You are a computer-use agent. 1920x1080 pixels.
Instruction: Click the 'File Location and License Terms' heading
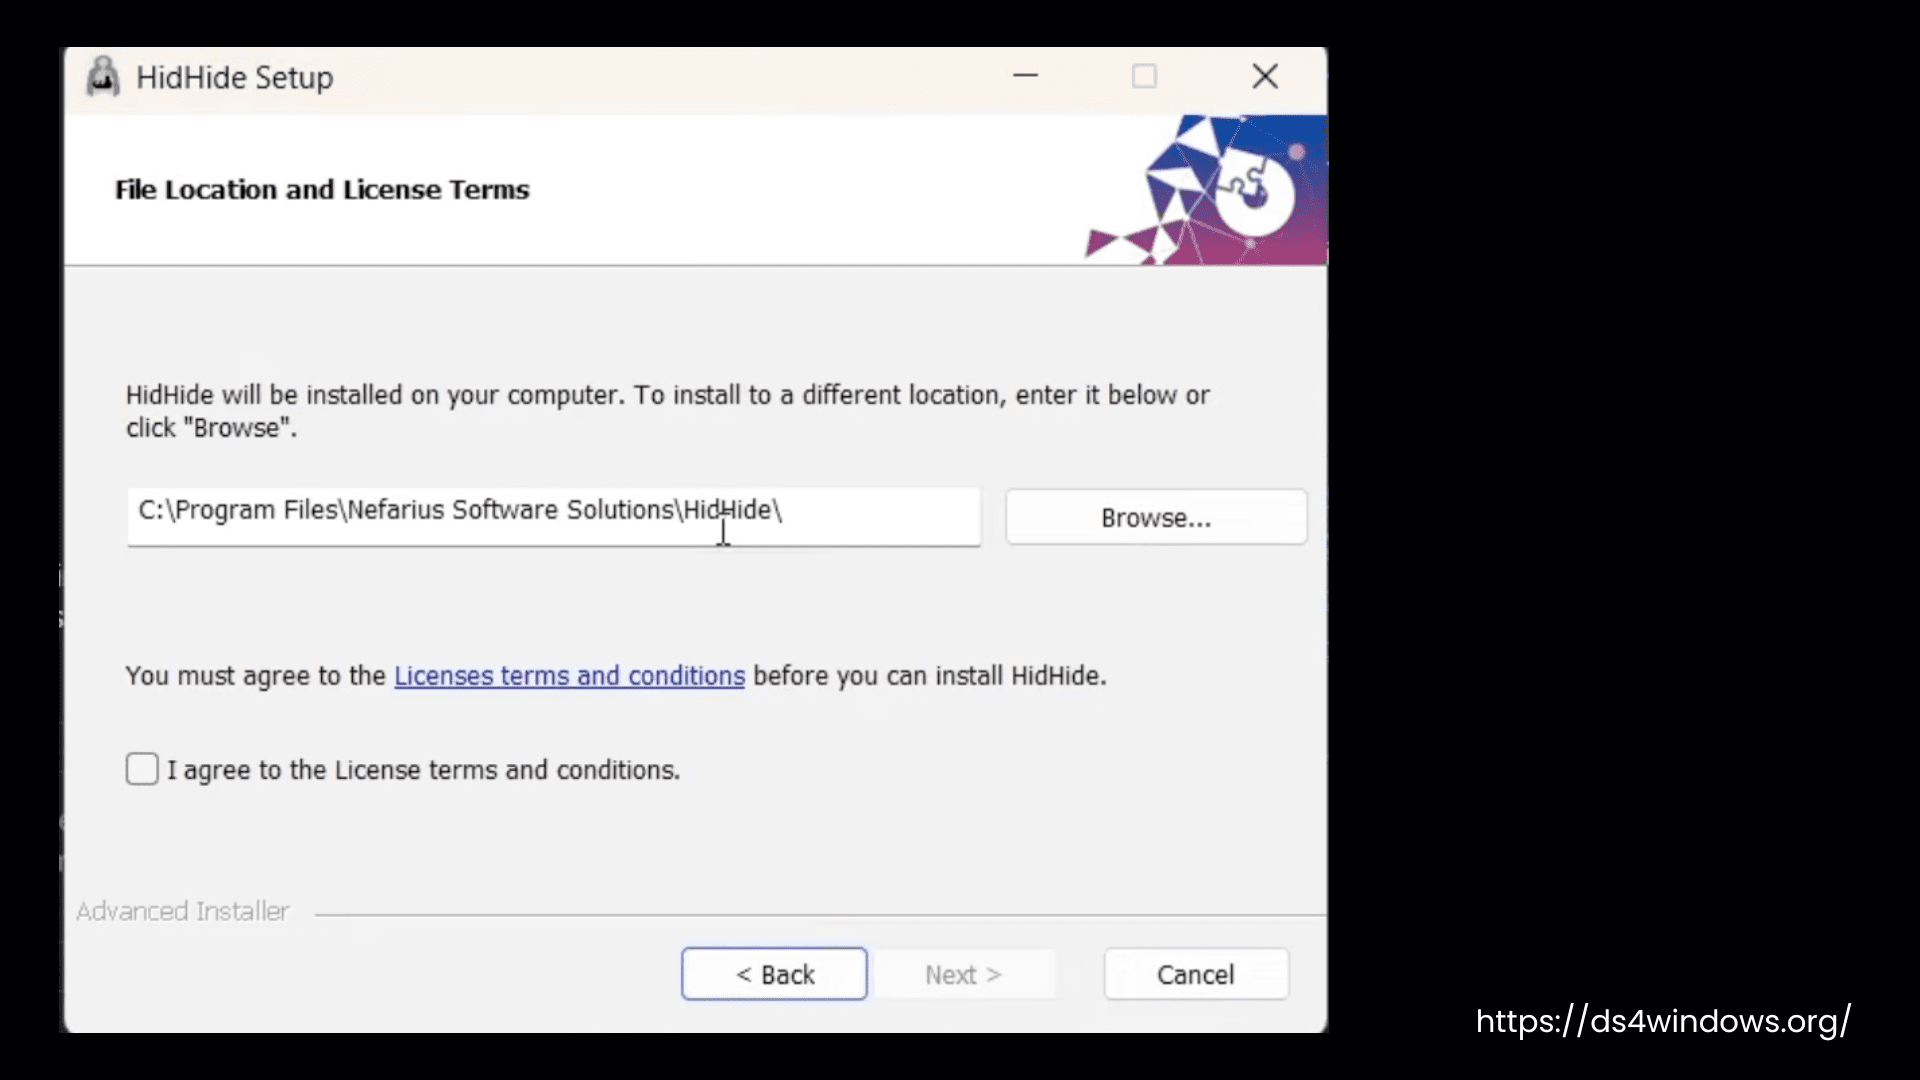point(322,190)
